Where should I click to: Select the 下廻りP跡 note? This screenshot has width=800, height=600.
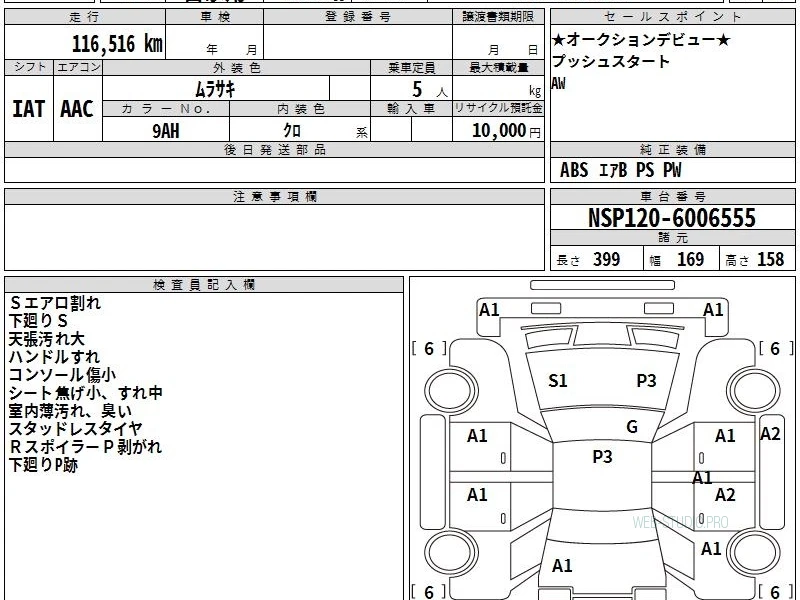tap(43, 465)
